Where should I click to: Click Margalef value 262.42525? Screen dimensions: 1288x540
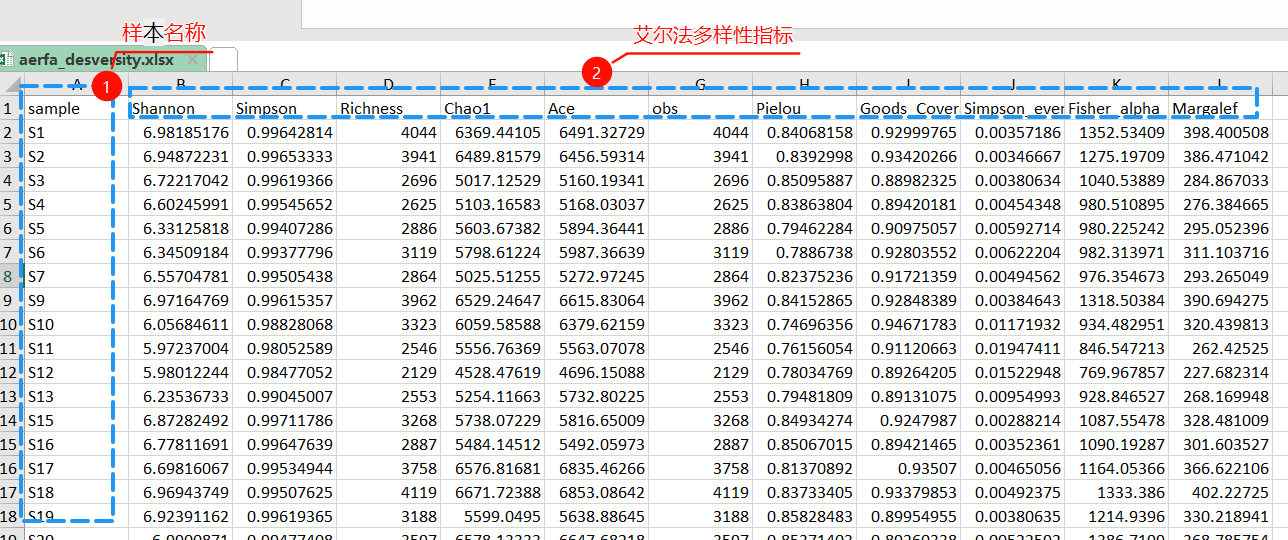click(x=1220, y=348)
